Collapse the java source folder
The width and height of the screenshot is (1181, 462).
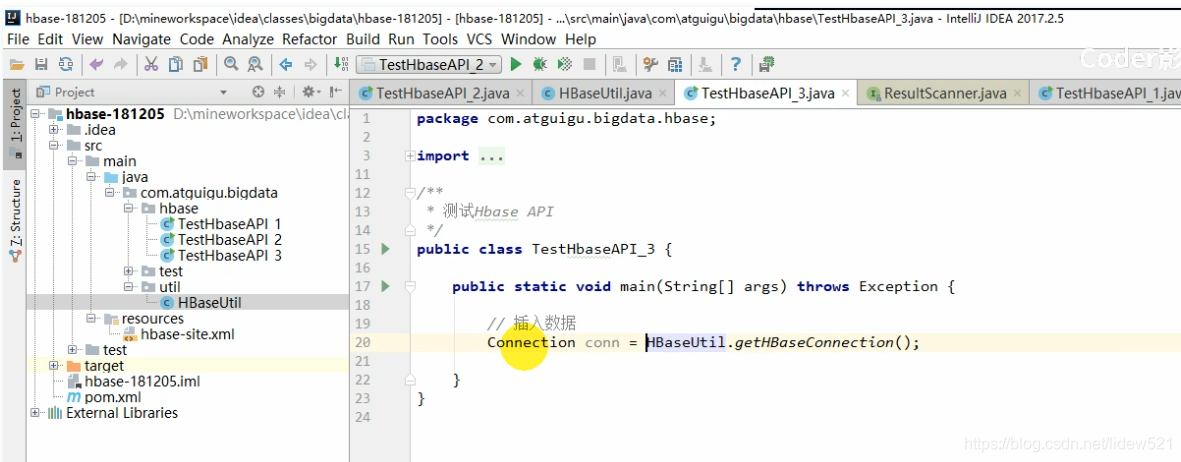pyautogui.click(x=91, y=177)
